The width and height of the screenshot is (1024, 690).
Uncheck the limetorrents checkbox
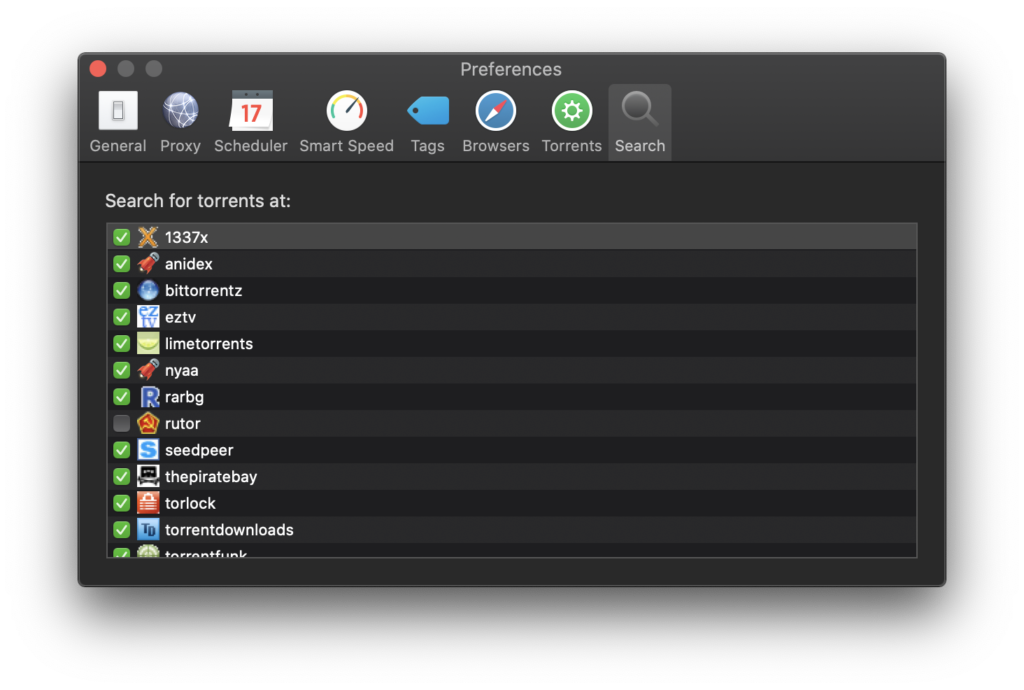click(121, 343)
